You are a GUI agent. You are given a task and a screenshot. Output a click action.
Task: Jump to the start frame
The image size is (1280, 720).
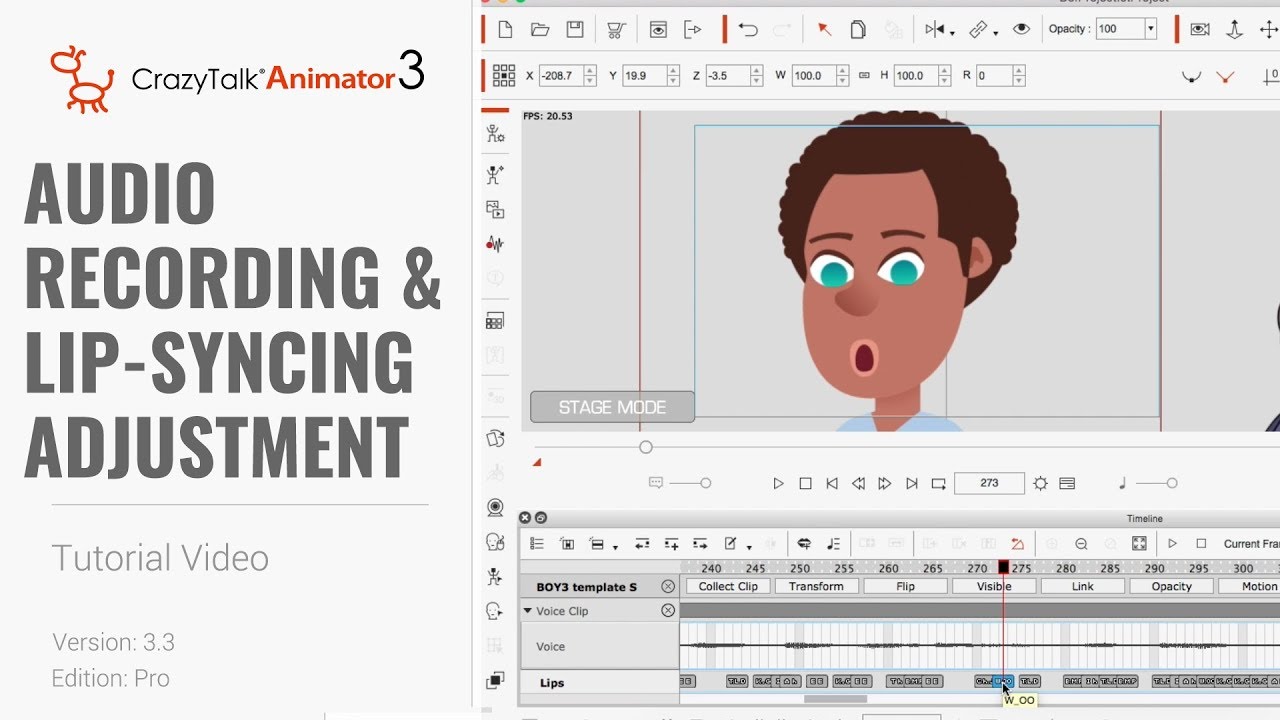pyautogui.click(x=832, y=483)
